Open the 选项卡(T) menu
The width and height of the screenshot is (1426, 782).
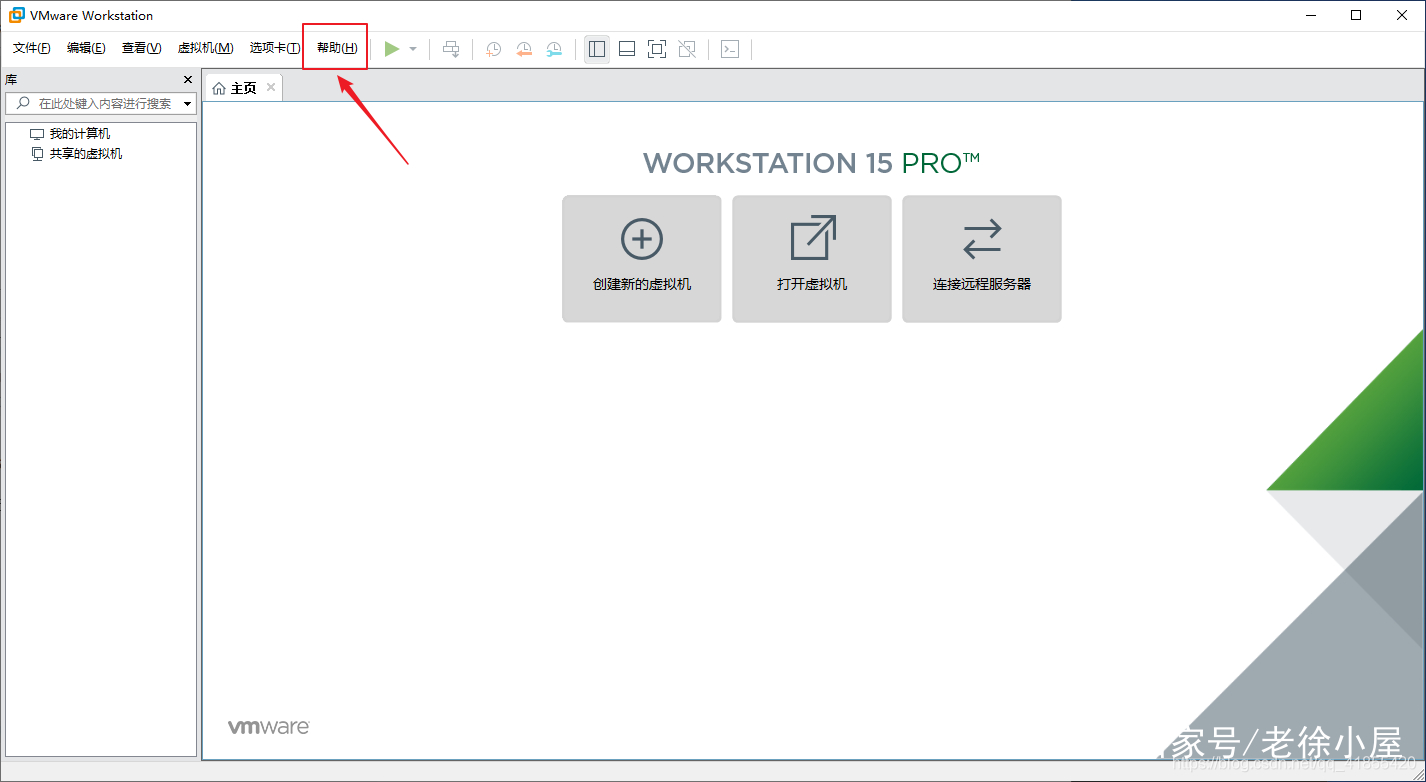[x=275, y=48]
